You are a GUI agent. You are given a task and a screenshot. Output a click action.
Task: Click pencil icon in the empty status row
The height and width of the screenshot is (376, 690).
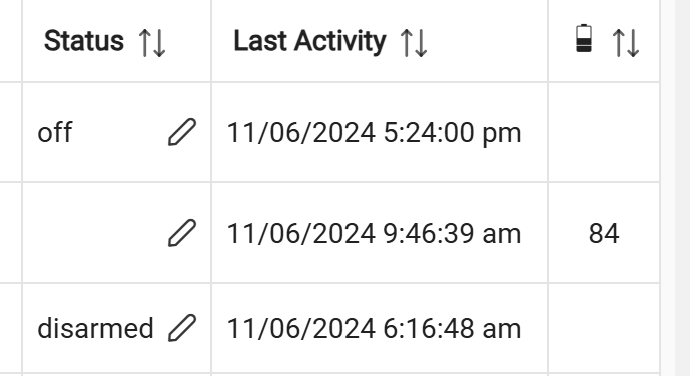coord(182,232)
